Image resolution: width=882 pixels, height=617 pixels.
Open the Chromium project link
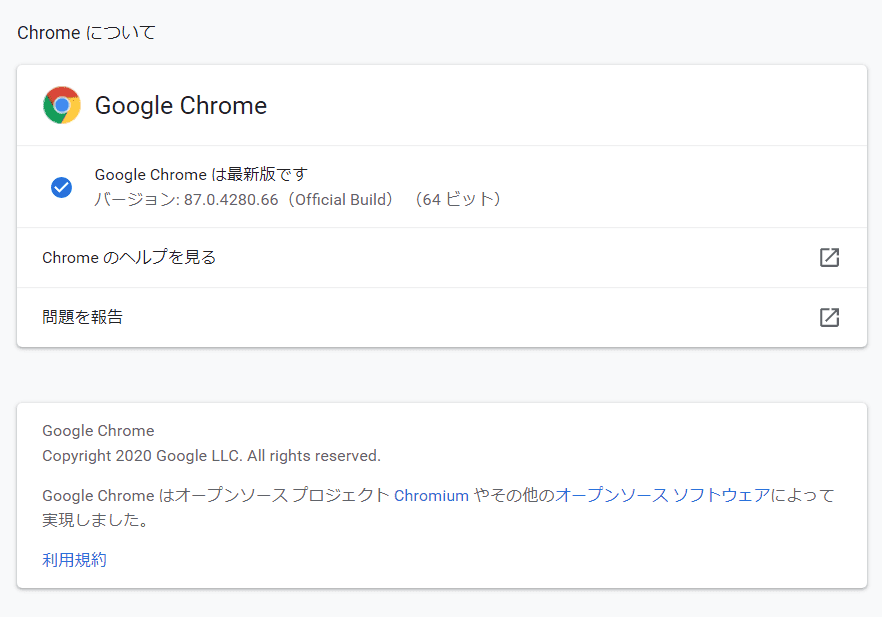point(431,496)
